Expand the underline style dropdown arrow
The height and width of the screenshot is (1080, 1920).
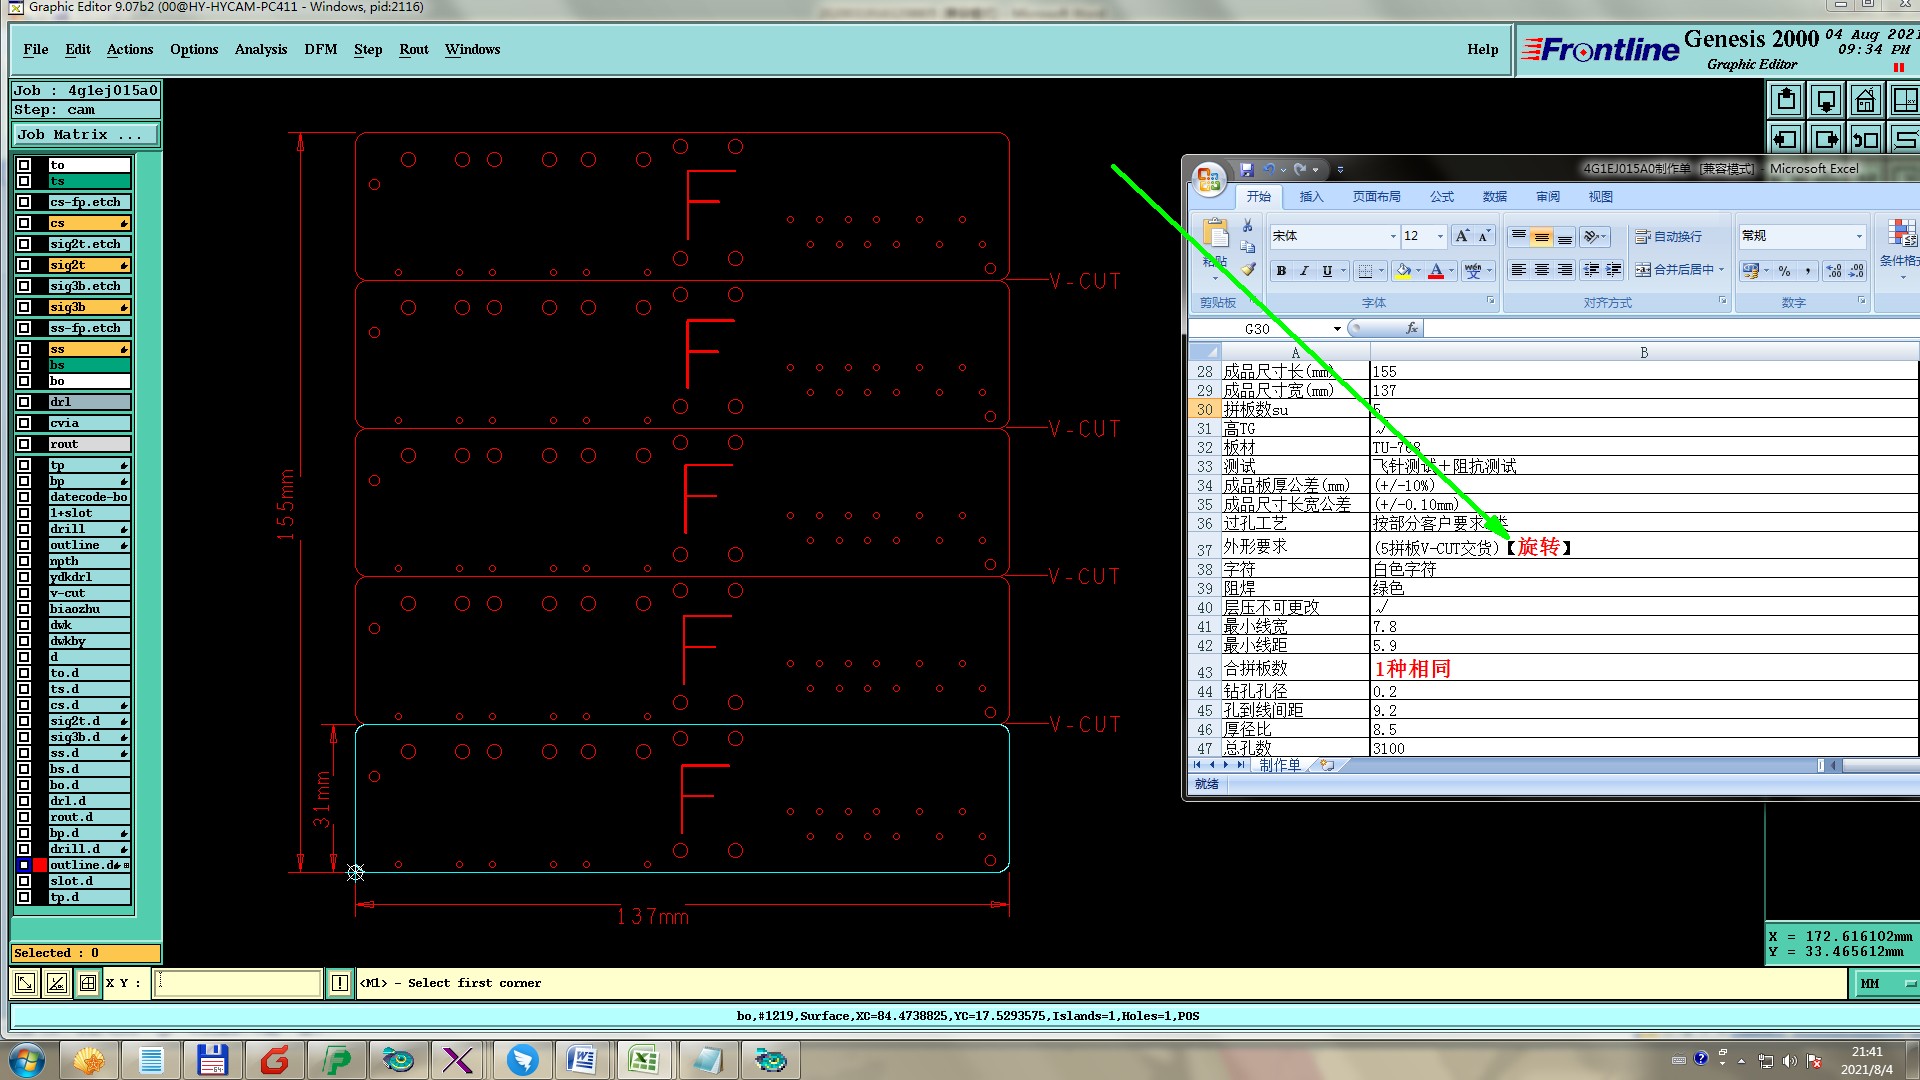[1343, 271]
